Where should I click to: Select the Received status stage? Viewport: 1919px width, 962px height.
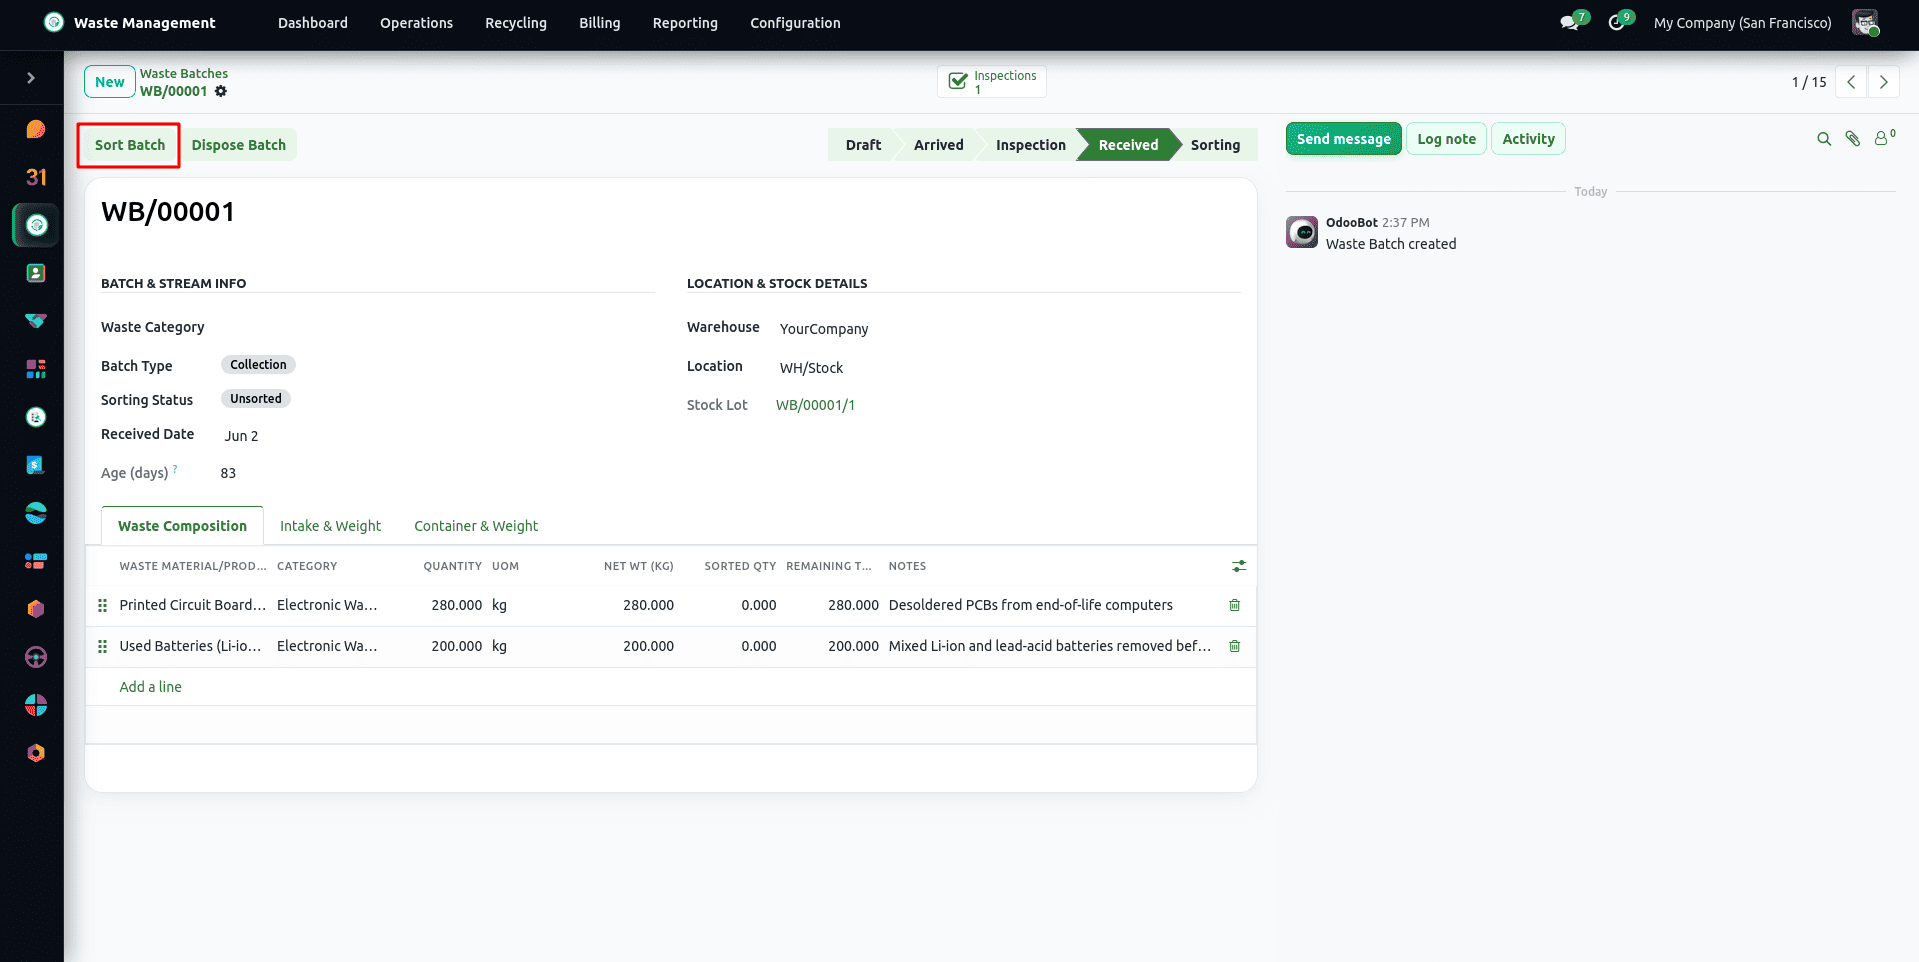[x=1128, y=145]
